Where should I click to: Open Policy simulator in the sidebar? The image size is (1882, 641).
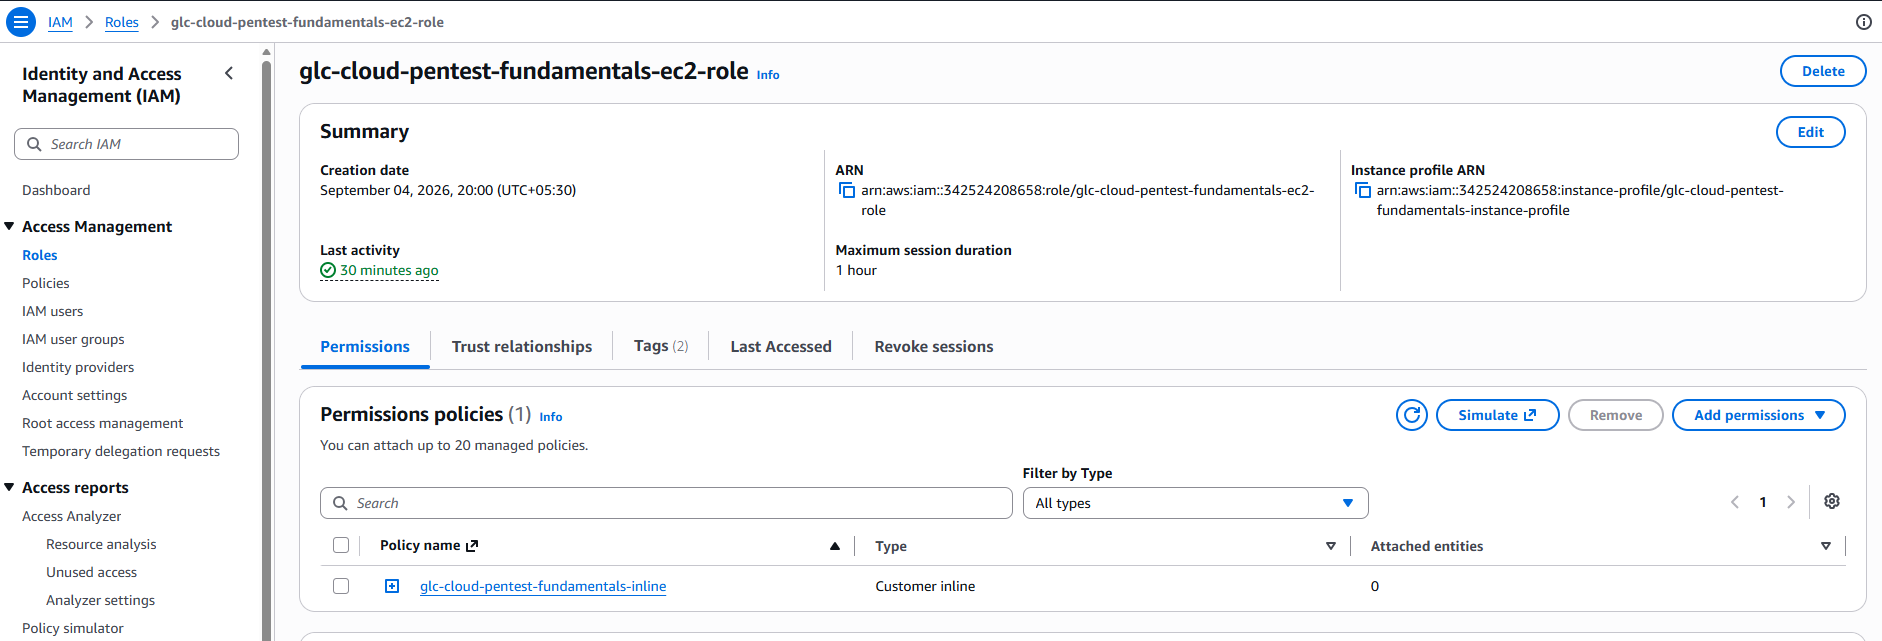click(73, 628)
